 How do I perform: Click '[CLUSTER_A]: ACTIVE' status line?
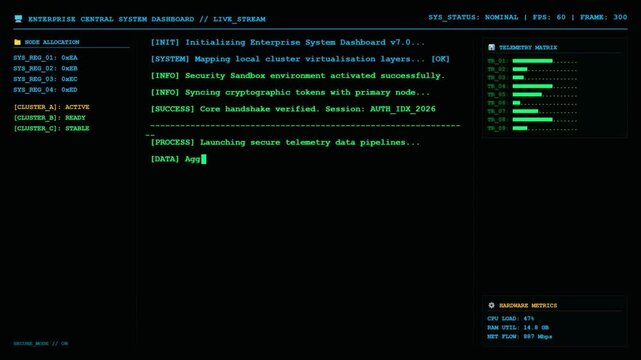click(x=52, y=107)
